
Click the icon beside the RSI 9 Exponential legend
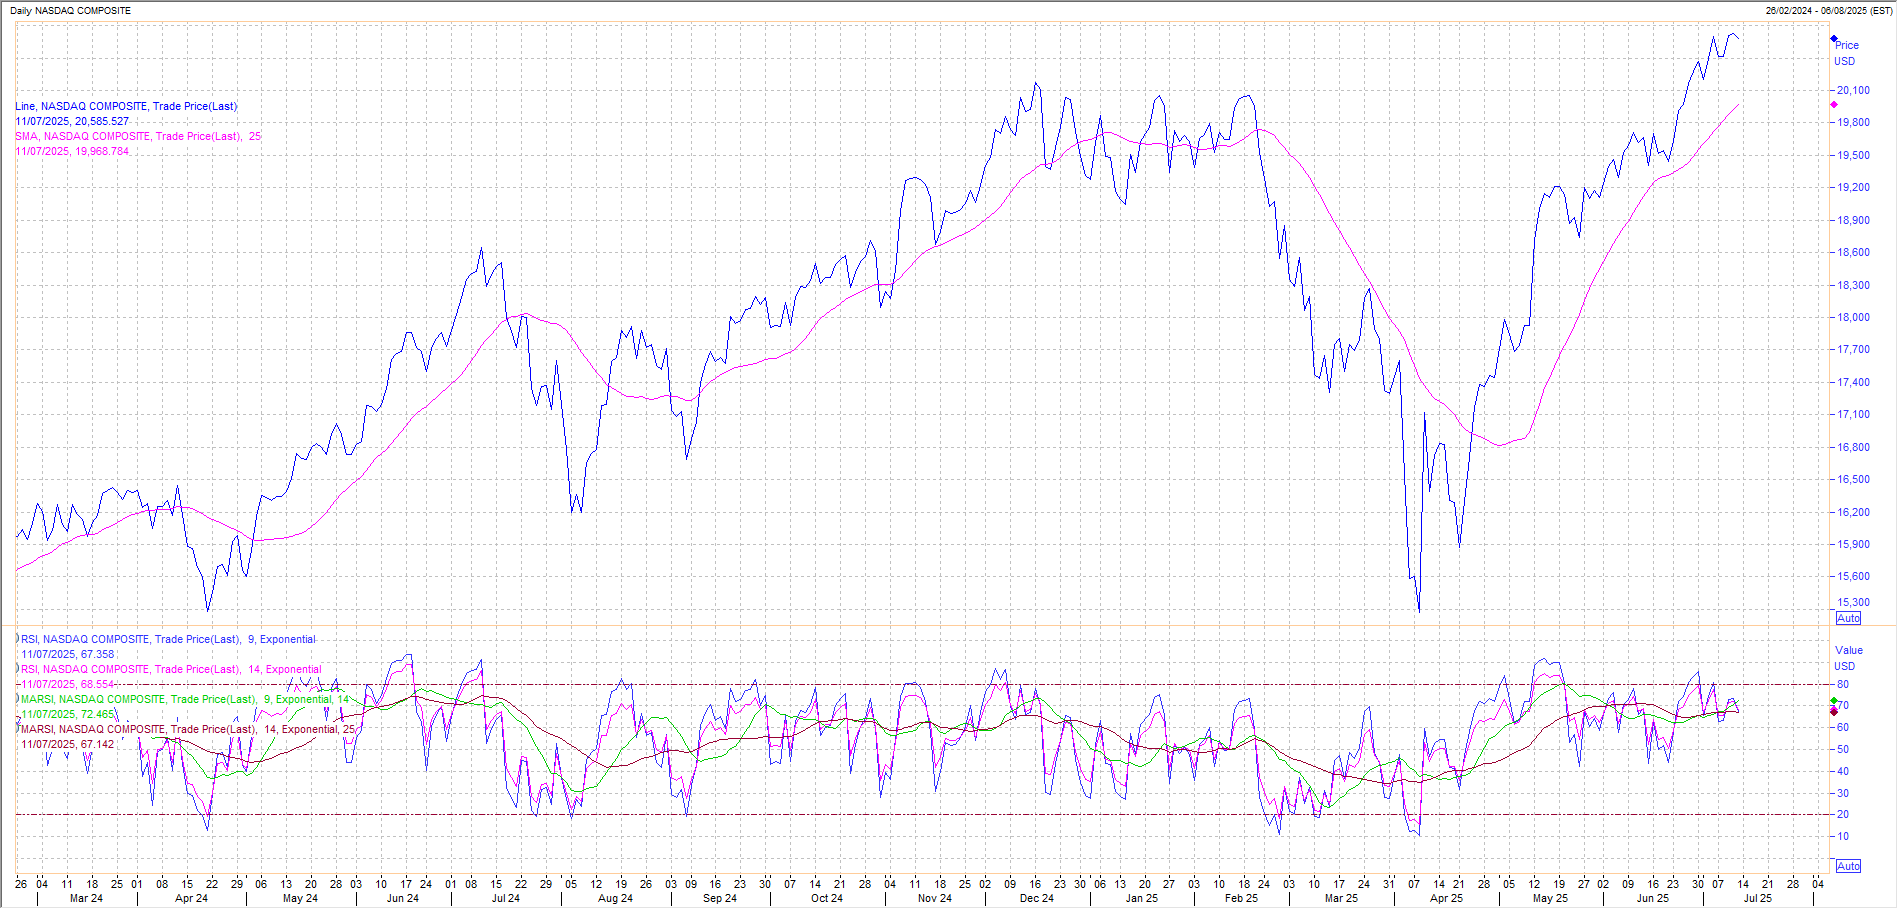tap(18, 639)
